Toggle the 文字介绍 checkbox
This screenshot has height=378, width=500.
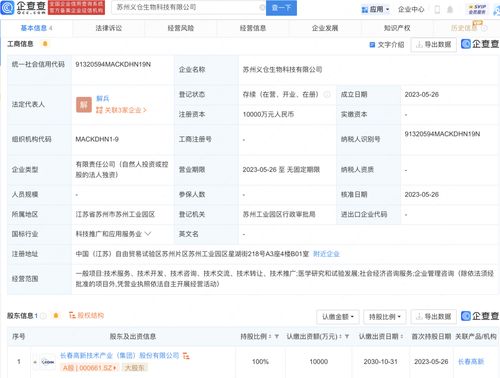click(372, 45)
